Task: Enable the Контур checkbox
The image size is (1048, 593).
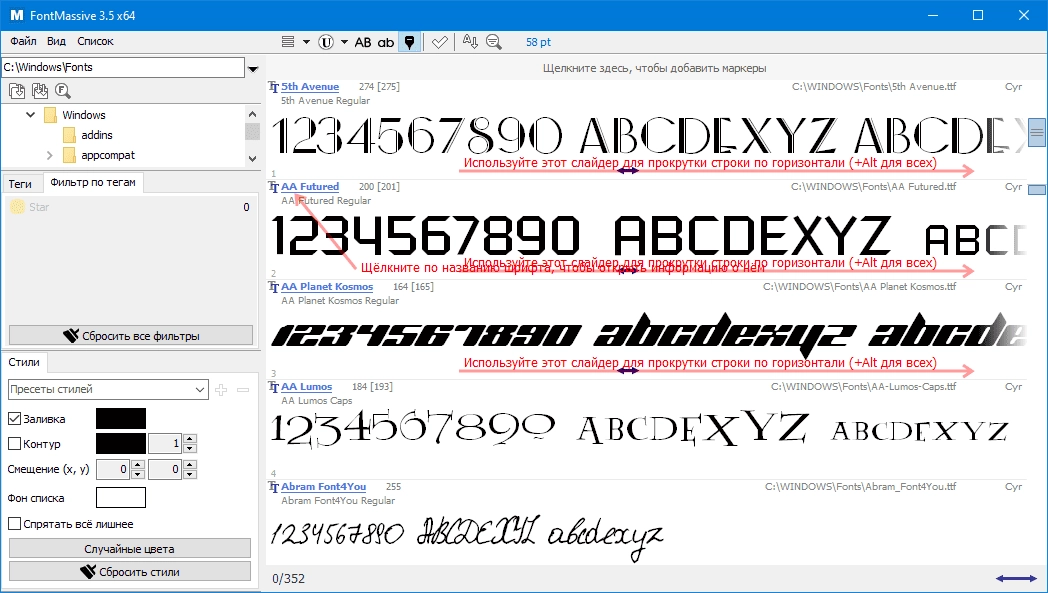Action: pos(14,443)
